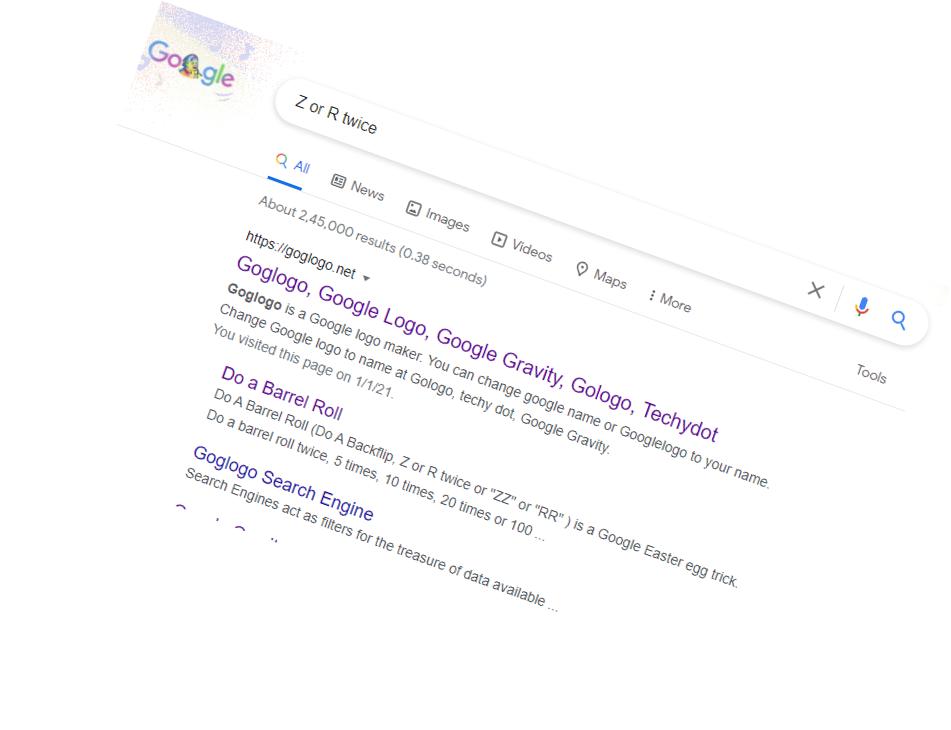Click the Images tab picture icon
Image resolution: width=951 pixels, height=730 pixels.
point(413,209)
